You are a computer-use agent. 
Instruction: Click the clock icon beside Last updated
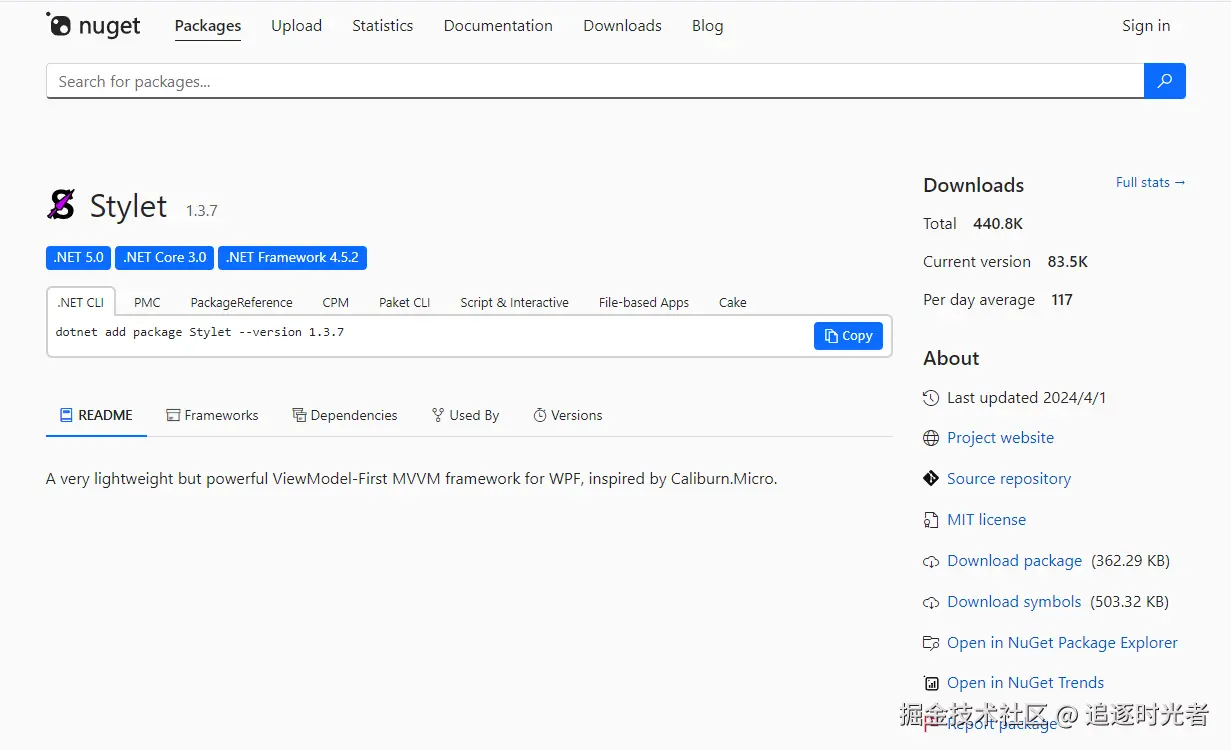coord(931,398)
